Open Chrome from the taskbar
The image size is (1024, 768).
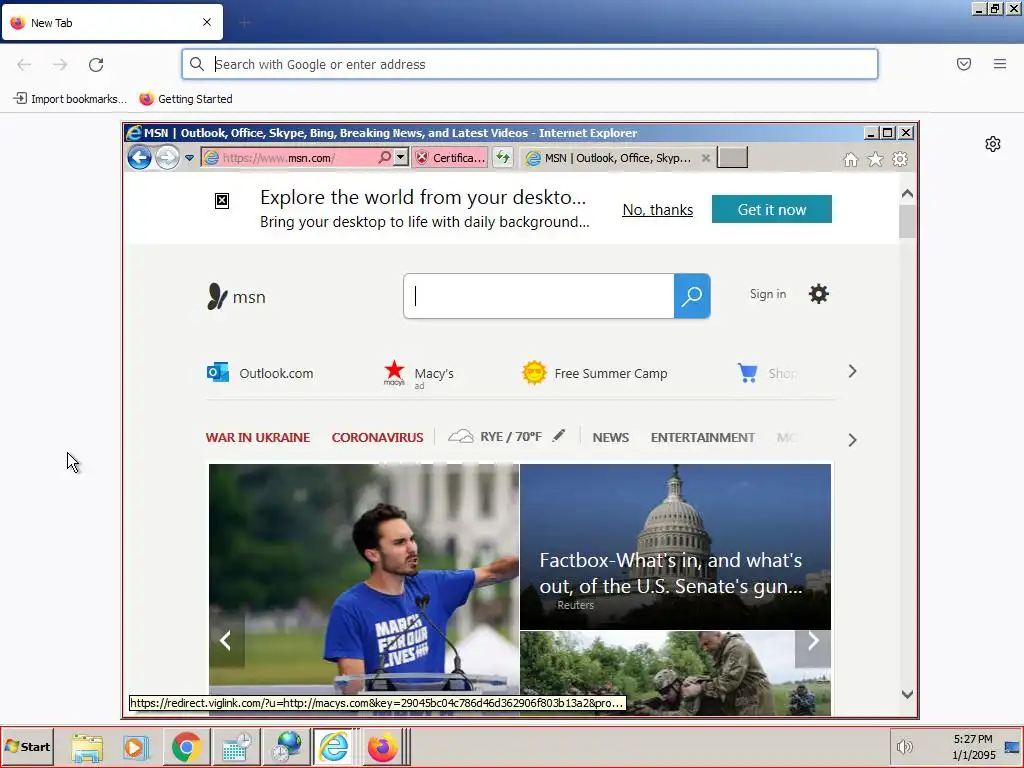click(x=186, y=746)
